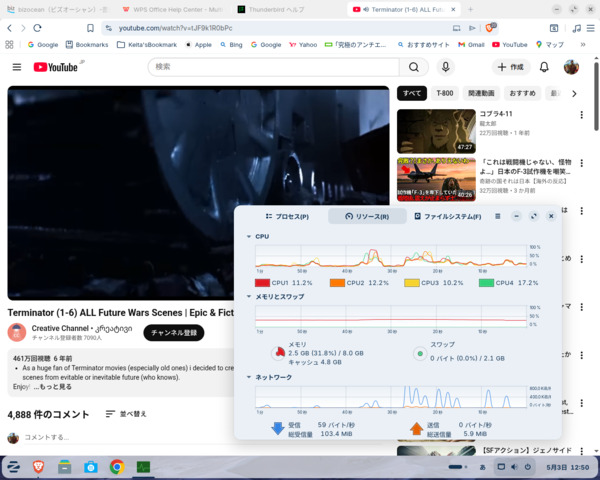Switch to the Thunderbird ヘルプ browser tab
600x480 pixels.
point(276,10)
